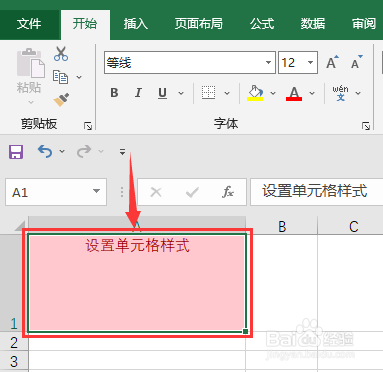This screenshot has height=372, width=383.
Task: Expand the 粘贴 paste options arrow
Action: pos(31,102)
